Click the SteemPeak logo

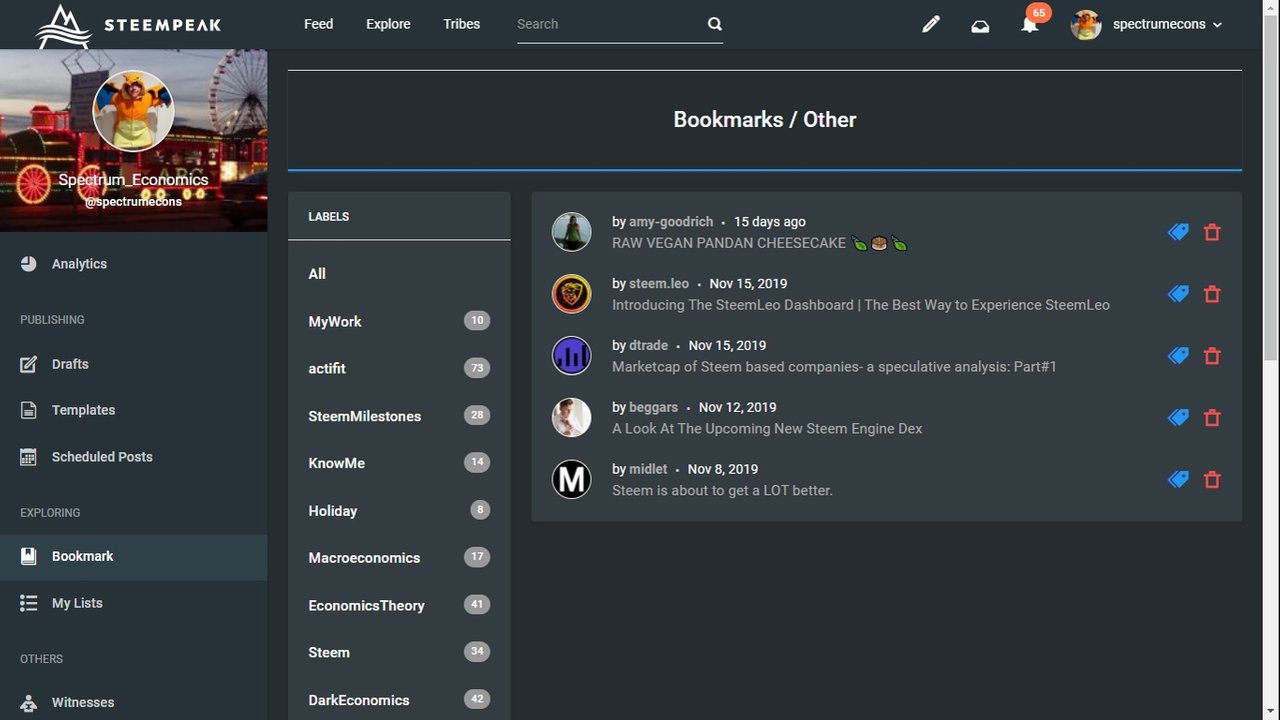point(128,25)
